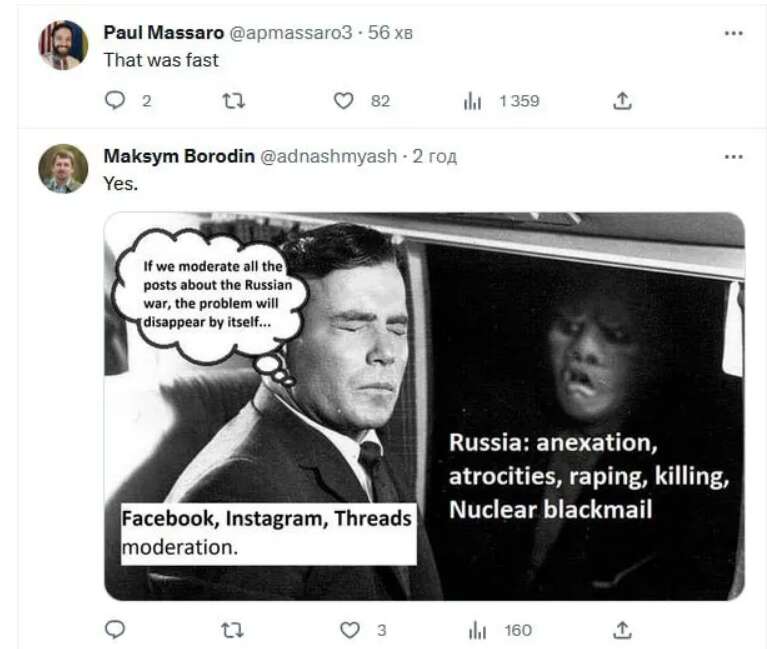Open more options for Maksym Borodin's tweet
This screenshot has width=767, height=649.
733,157
